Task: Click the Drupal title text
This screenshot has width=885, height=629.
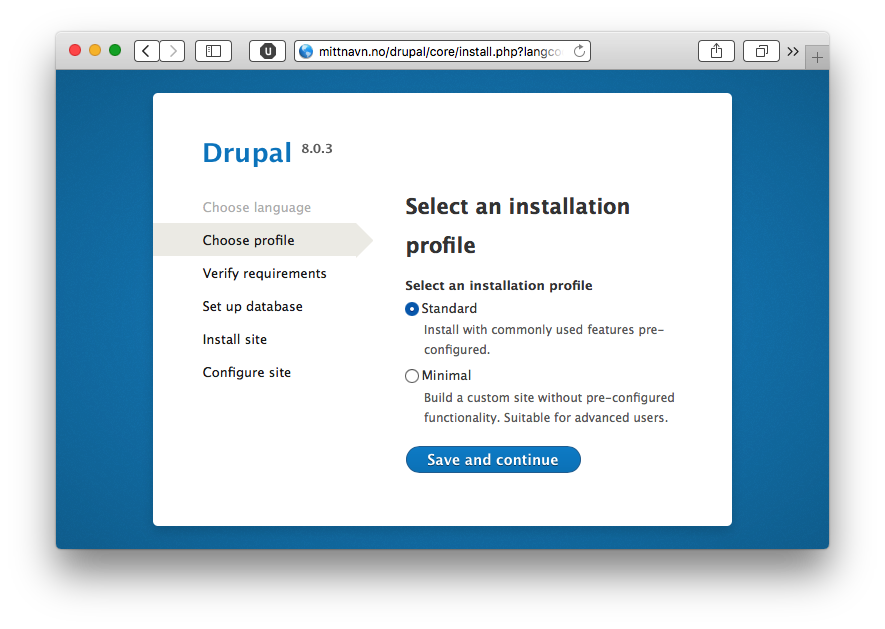Action: (247, 152)
